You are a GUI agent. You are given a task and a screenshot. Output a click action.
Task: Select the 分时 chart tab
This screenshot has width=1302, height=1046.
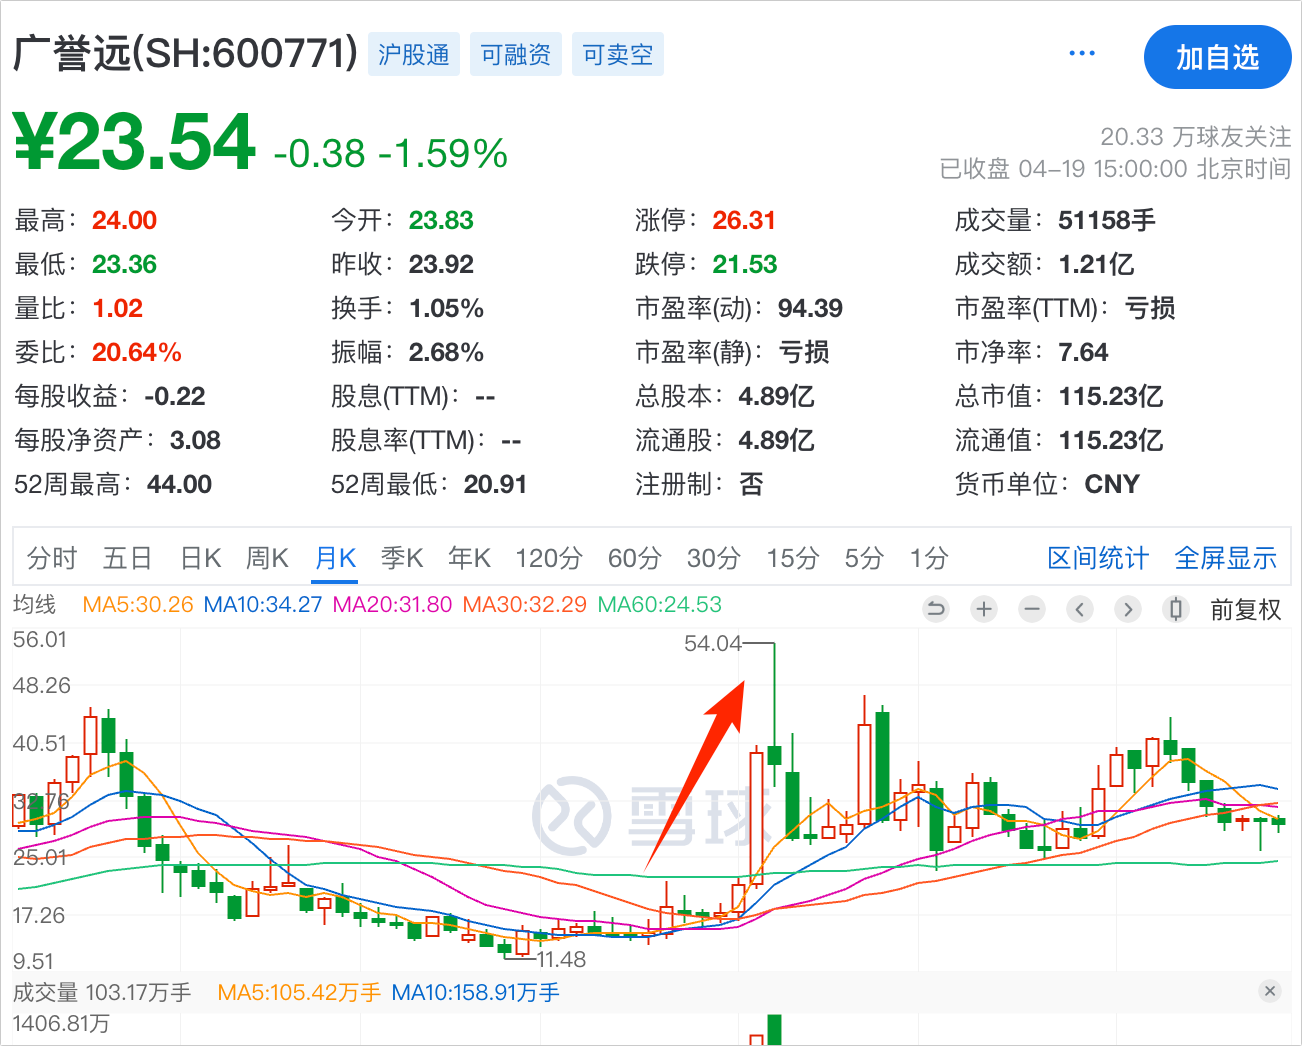[x=52, y=558]
